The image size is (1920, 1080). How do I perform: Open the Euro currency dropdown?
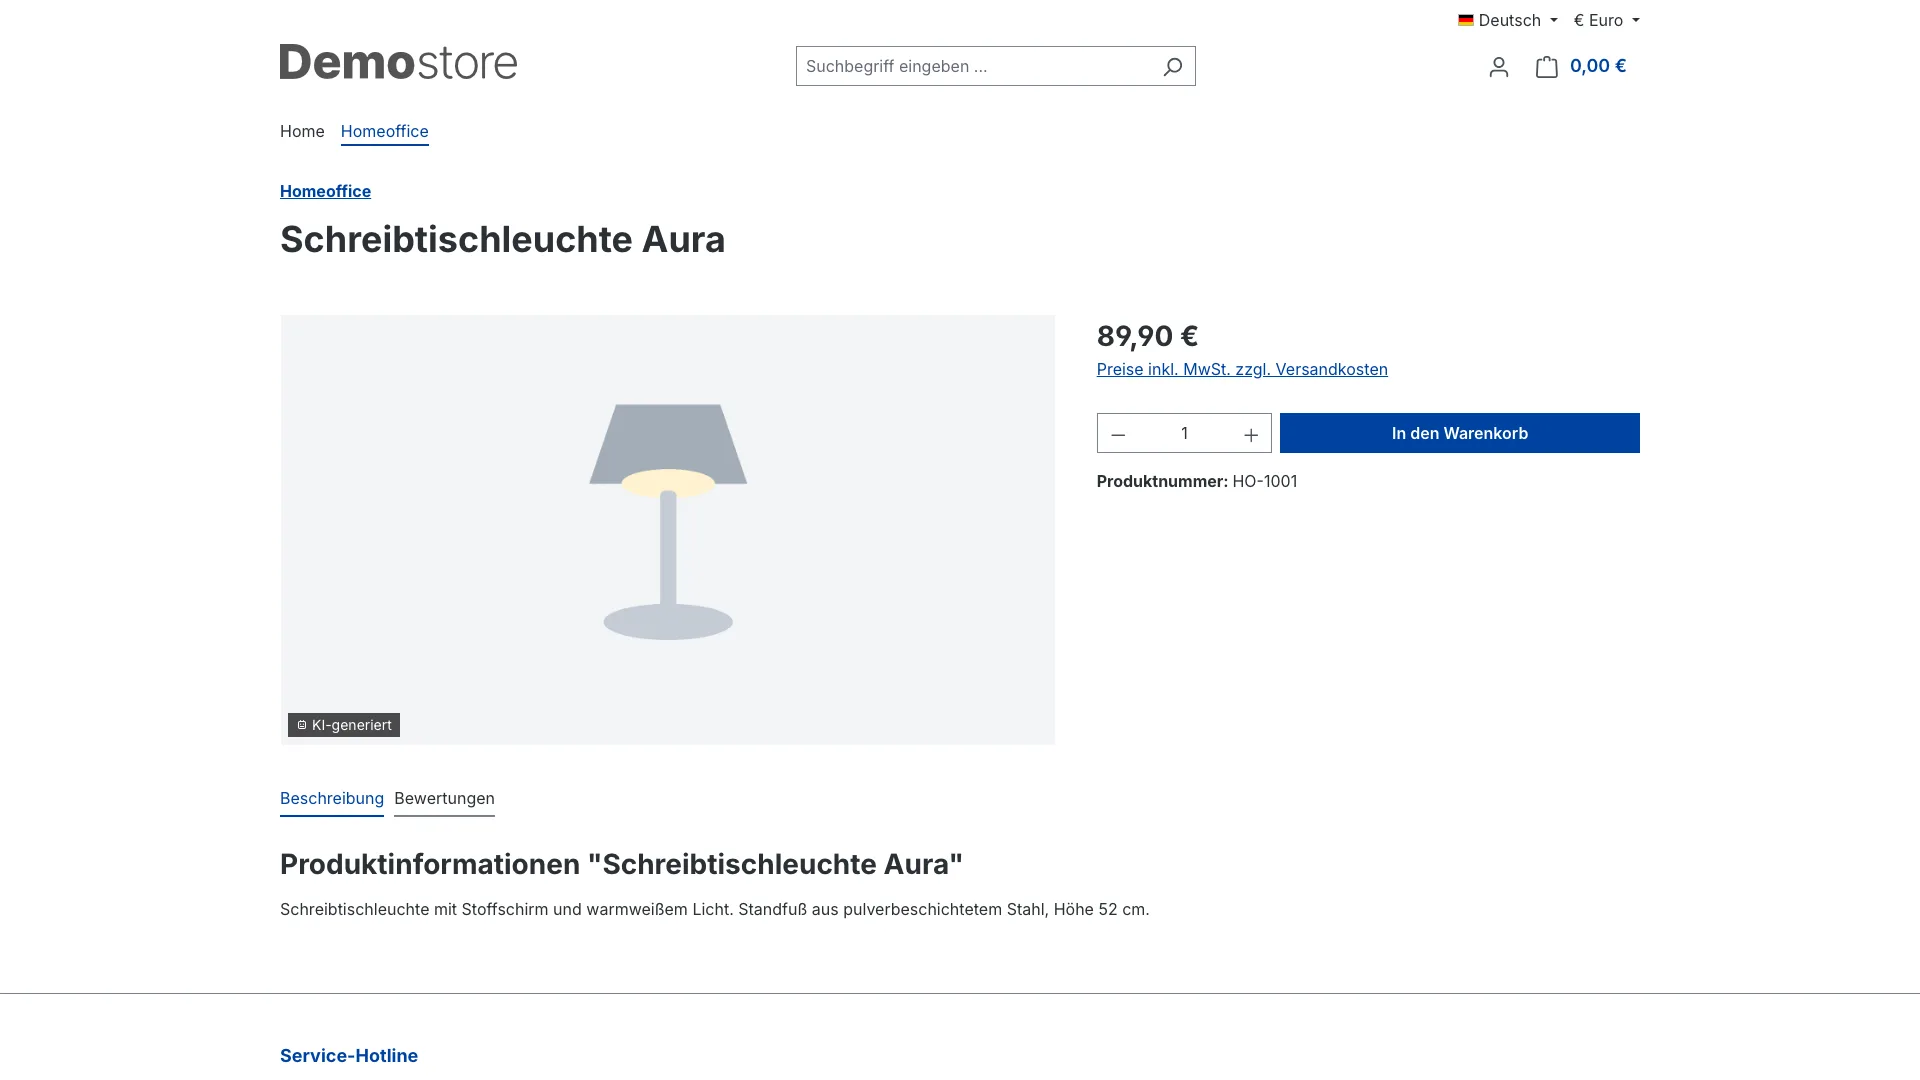(1606, 20)
